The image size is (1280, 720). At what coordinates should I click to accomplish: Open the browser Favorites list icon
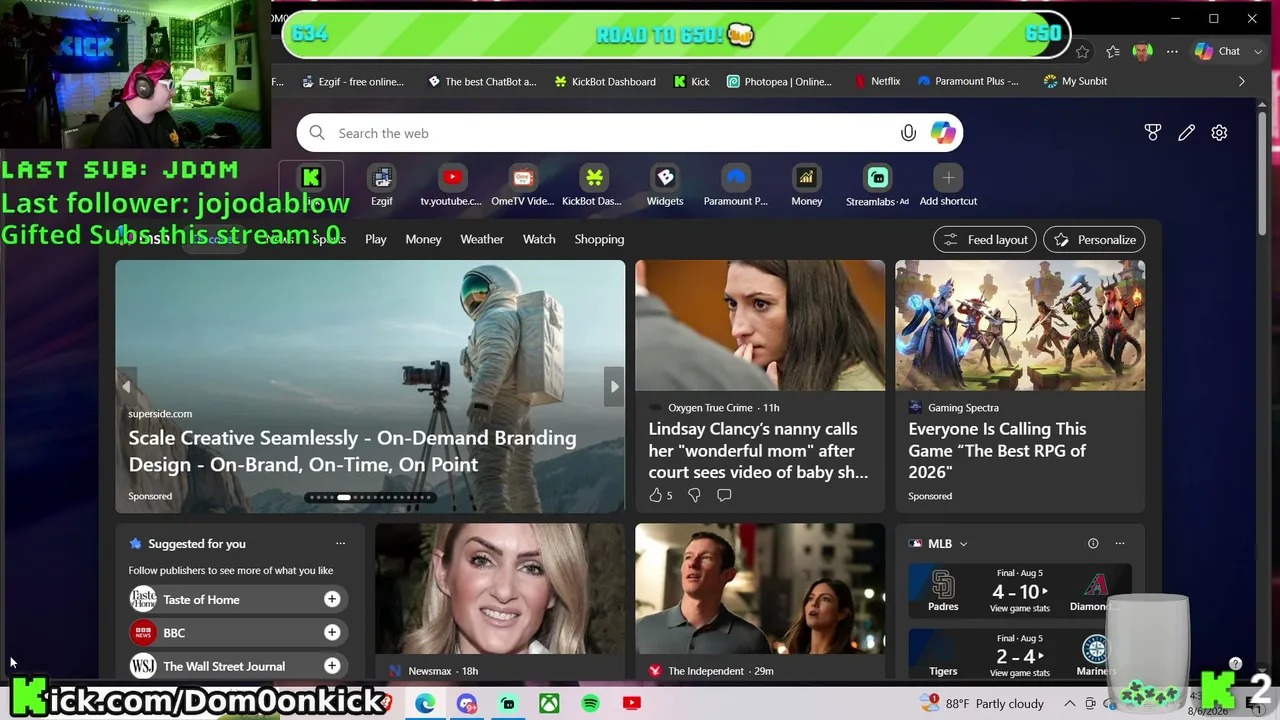pyautogui.click(x=1113, y=51)
